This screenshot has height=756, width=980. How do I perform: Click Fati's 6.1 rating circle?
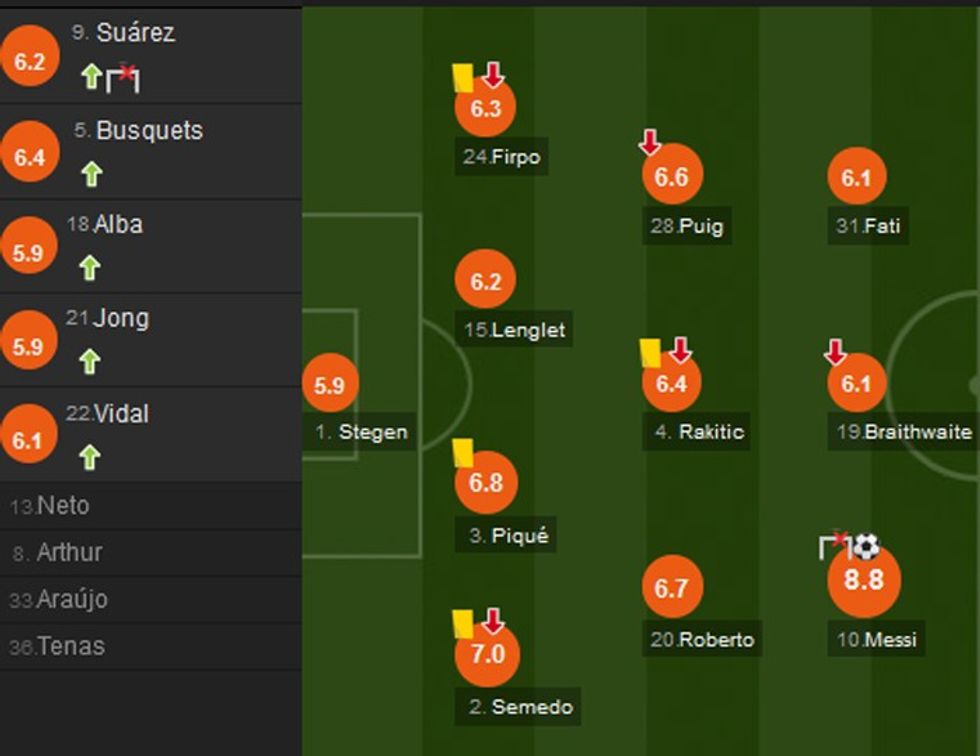(857, 177)
